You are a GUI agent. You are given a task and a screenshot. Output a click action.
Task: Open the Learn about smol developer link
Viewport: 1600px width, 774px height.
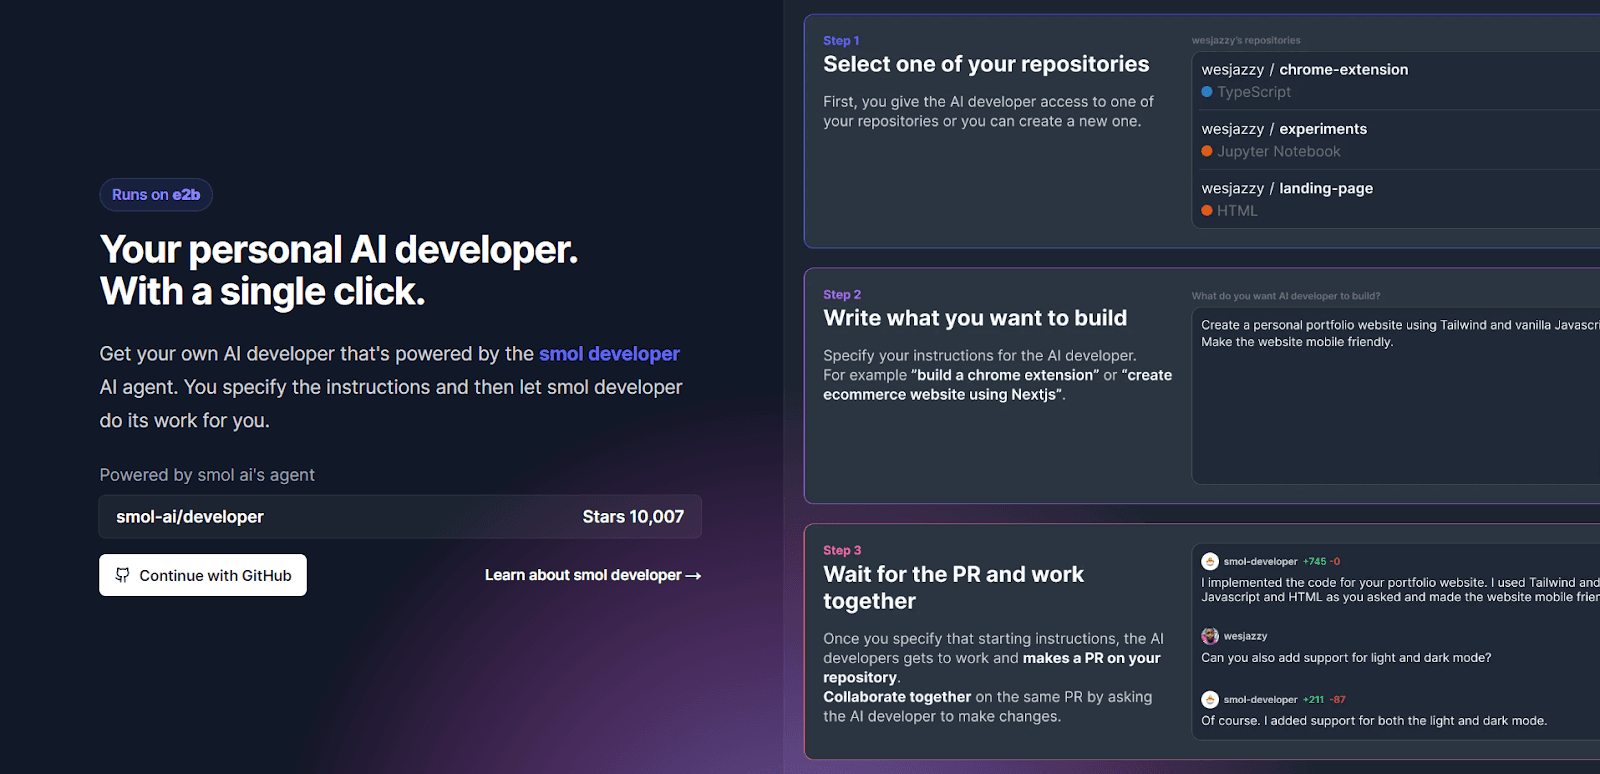[x=593, y=575]
